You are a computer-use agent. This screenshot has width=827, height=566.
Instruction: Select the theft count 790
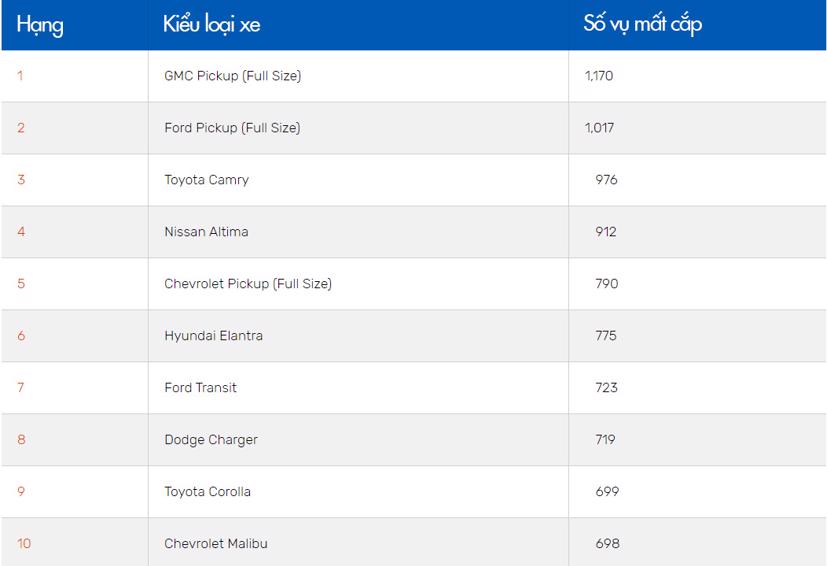point(606,284)
